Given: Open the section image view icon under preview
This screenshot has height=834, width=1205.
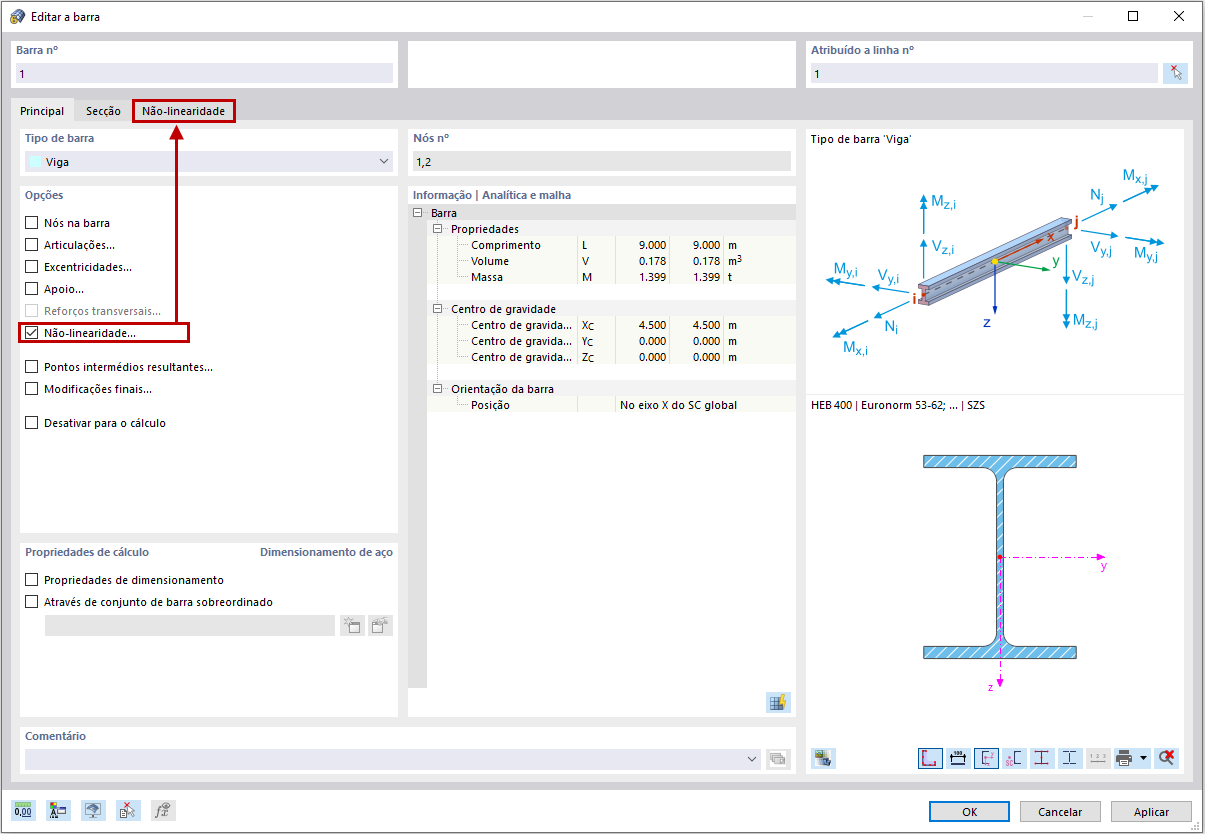Looking at the screenshot, I should coord(823,758).
